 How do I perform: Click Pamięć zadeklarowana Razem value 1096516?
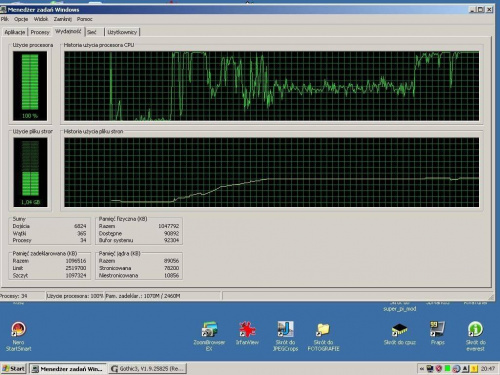click(76, 261)
